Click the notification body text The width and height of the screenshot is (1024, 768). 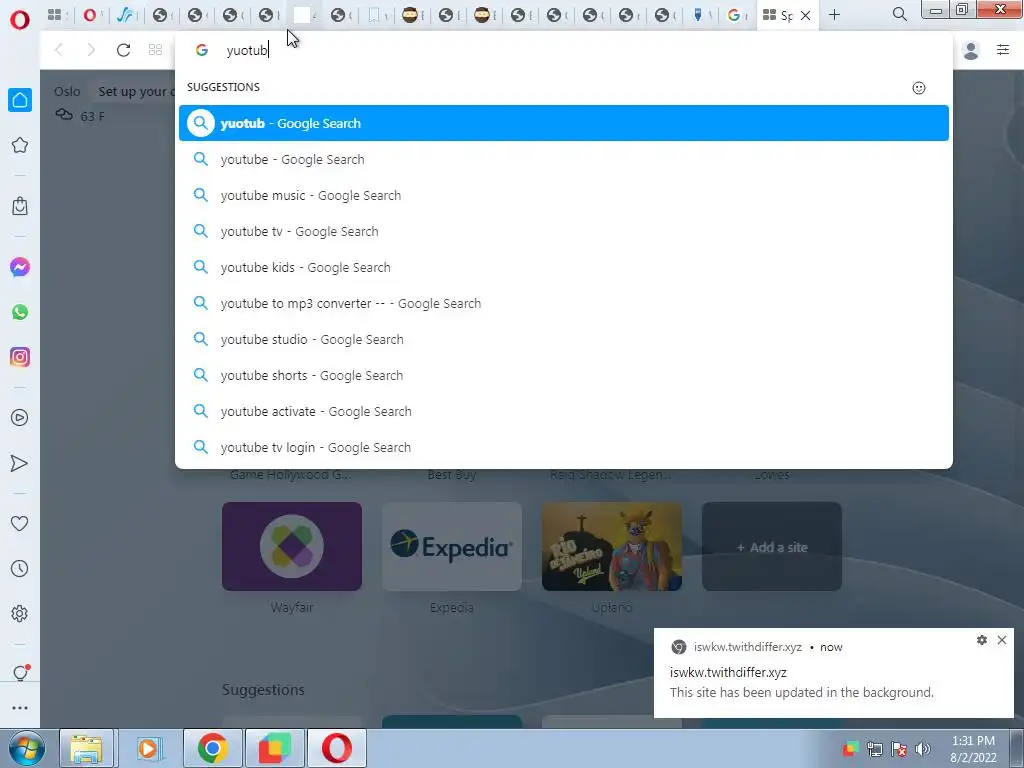tap(801, 692)
